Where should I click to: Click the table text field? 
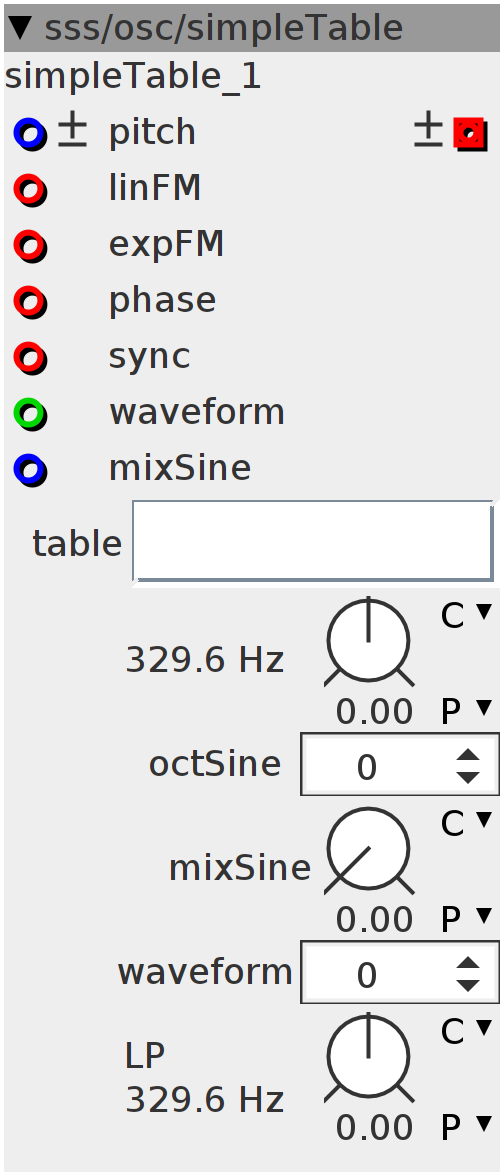pos(313,542)
